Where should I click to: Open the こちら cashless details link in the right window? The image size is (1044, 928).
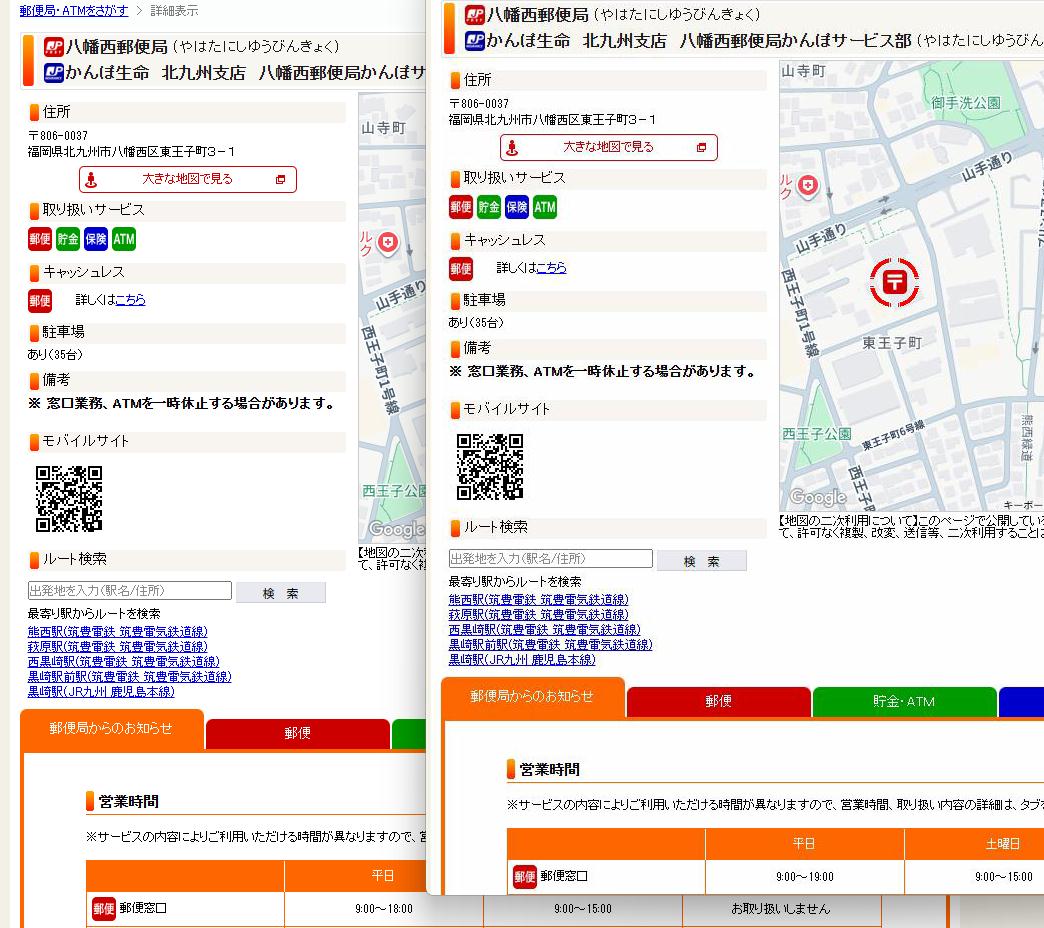click(551, 268)
